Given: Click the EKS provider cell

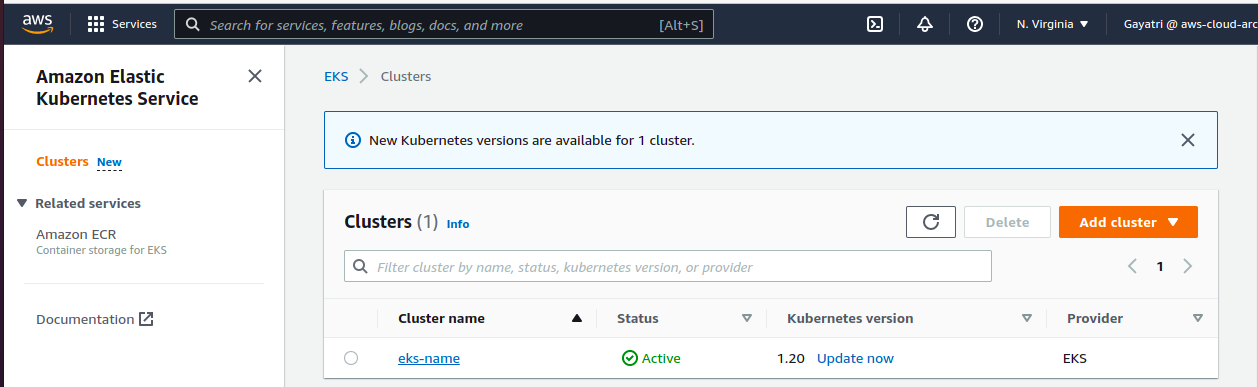Looking at the screenshot, I should pyautogui.click(x=1074, y=358).
